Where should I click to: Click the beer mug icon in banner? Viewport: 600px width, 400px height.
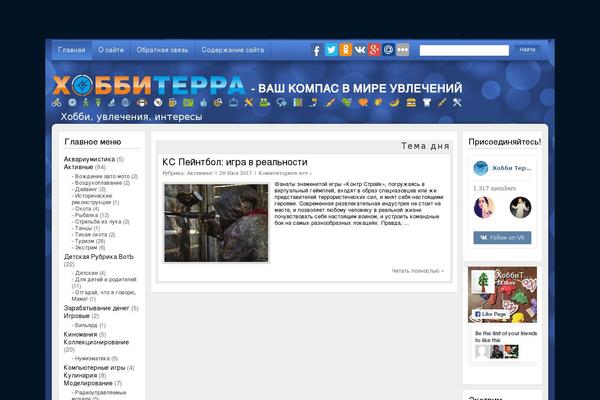coord(172,103)
